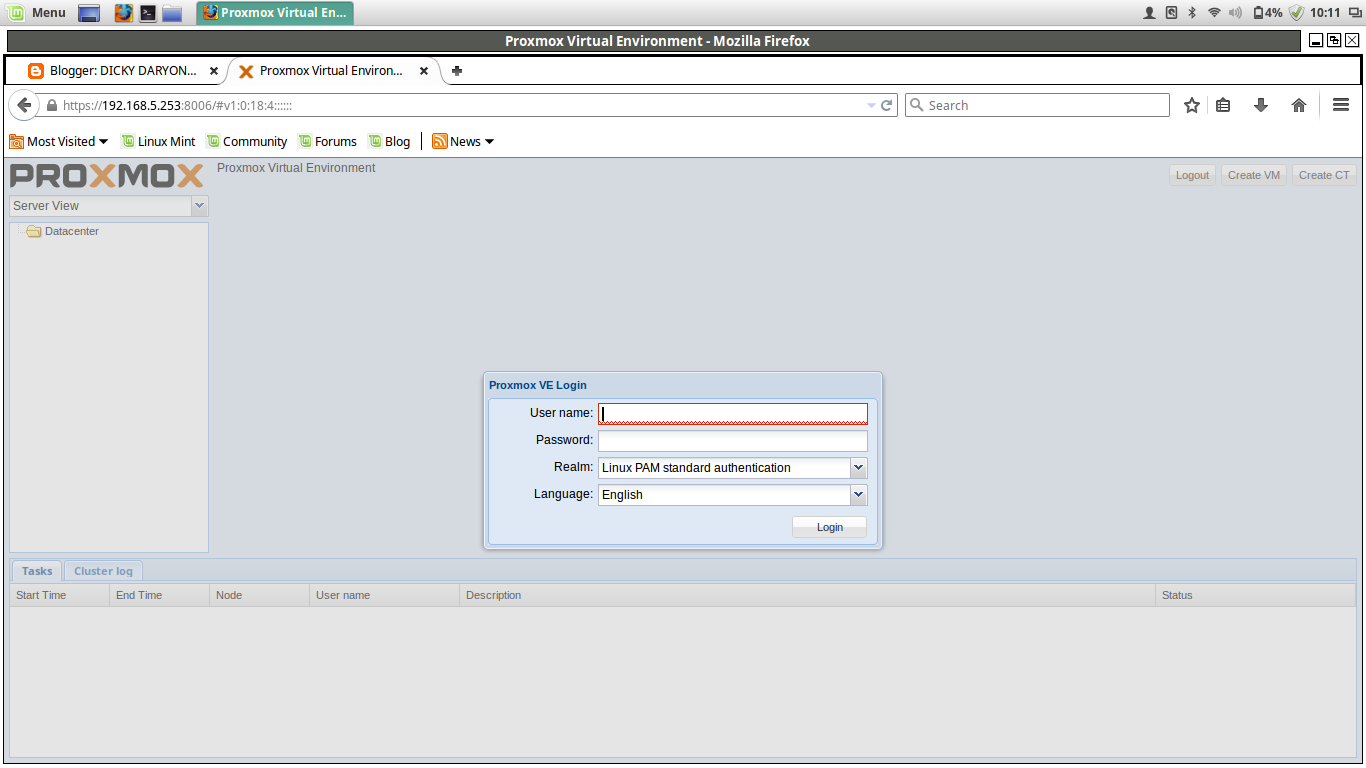The image size is (1366, 768).
Task: Click the volume icon in the tray
Action: (x=1233, y=13)
